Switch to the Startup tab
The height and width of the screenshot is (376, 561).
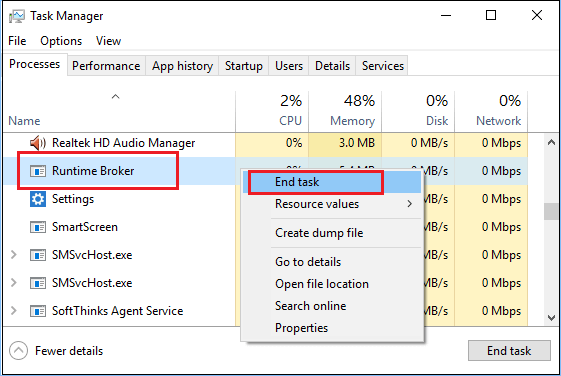pyautogui.click(x=244, y=66)
